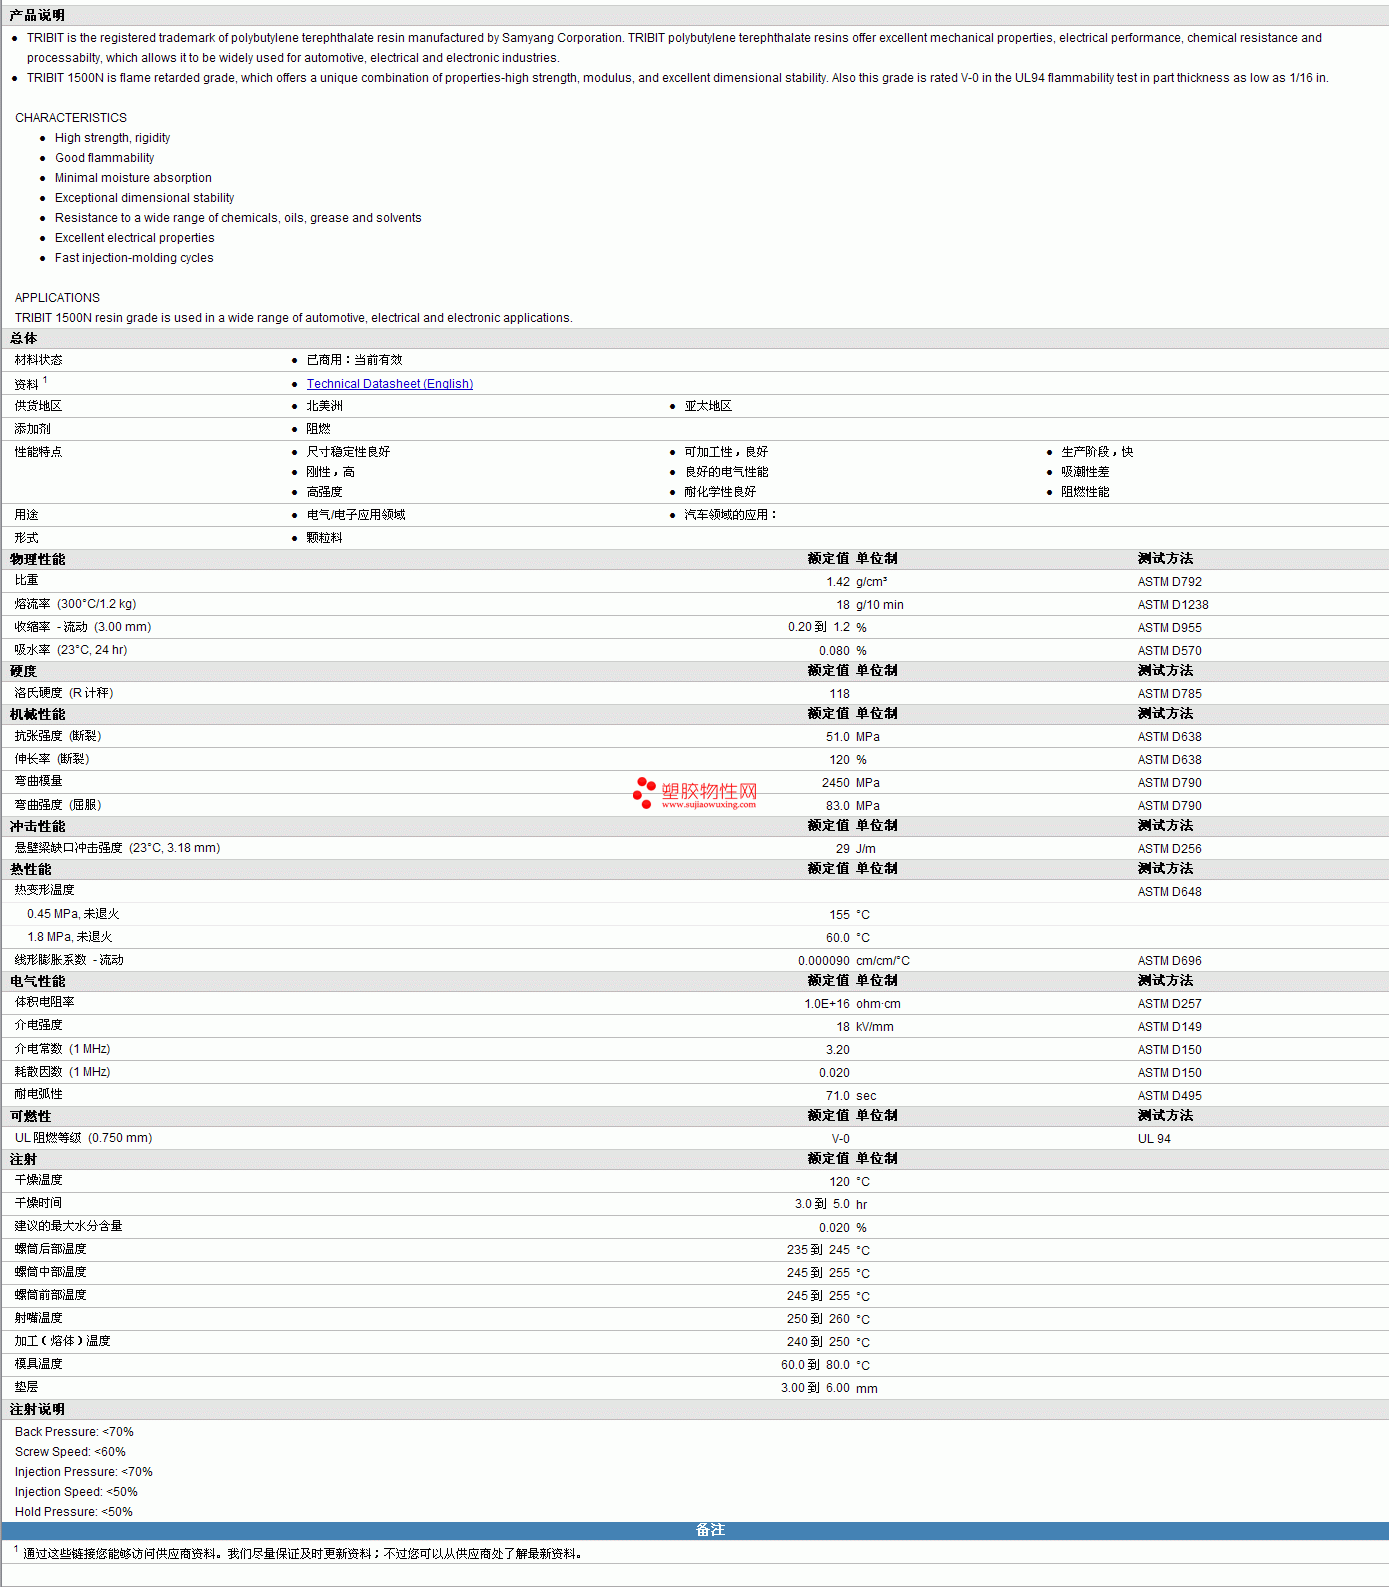Click the ASTM D1238 test method

click(x=1173, y=605)
